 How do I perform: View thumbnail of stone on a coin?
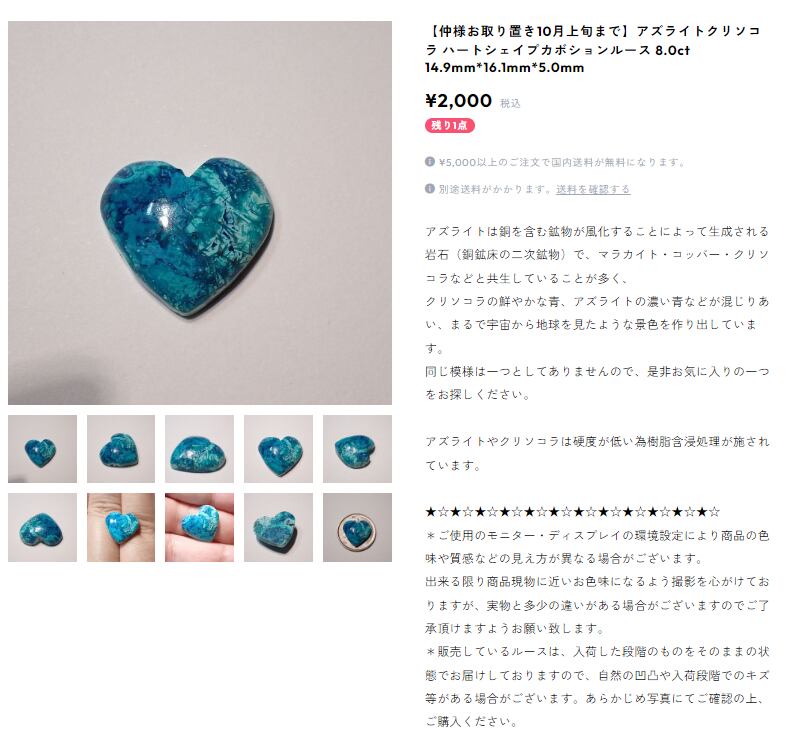(x=357, y=528)
